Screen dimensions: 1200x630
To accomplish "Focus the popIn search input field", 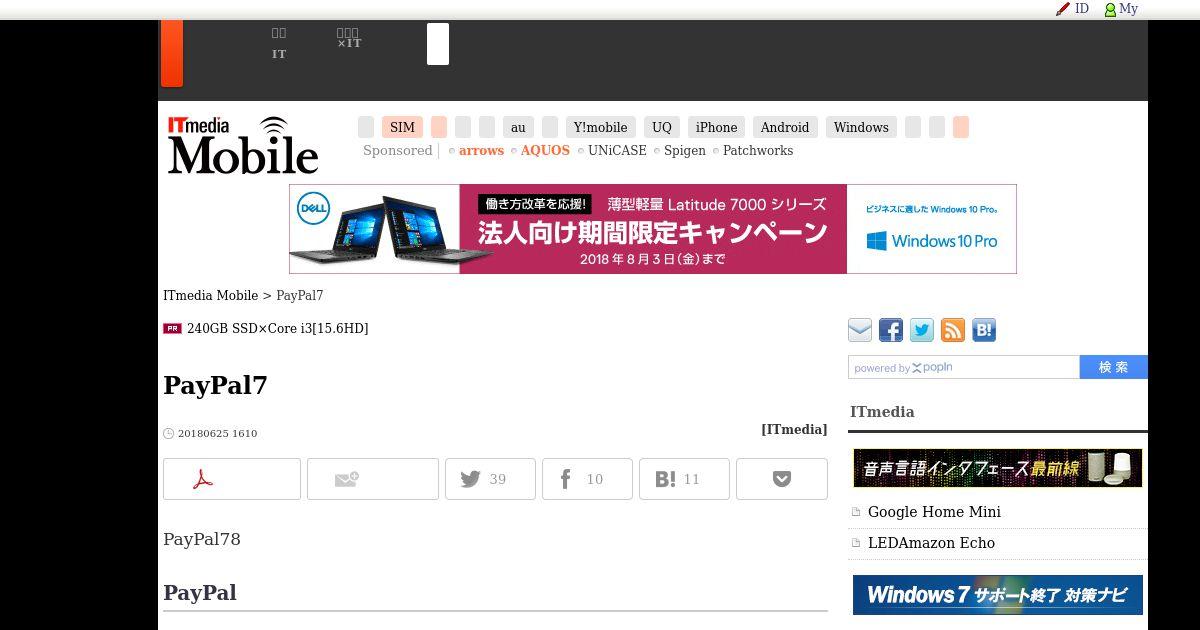I will pos(964,367).
